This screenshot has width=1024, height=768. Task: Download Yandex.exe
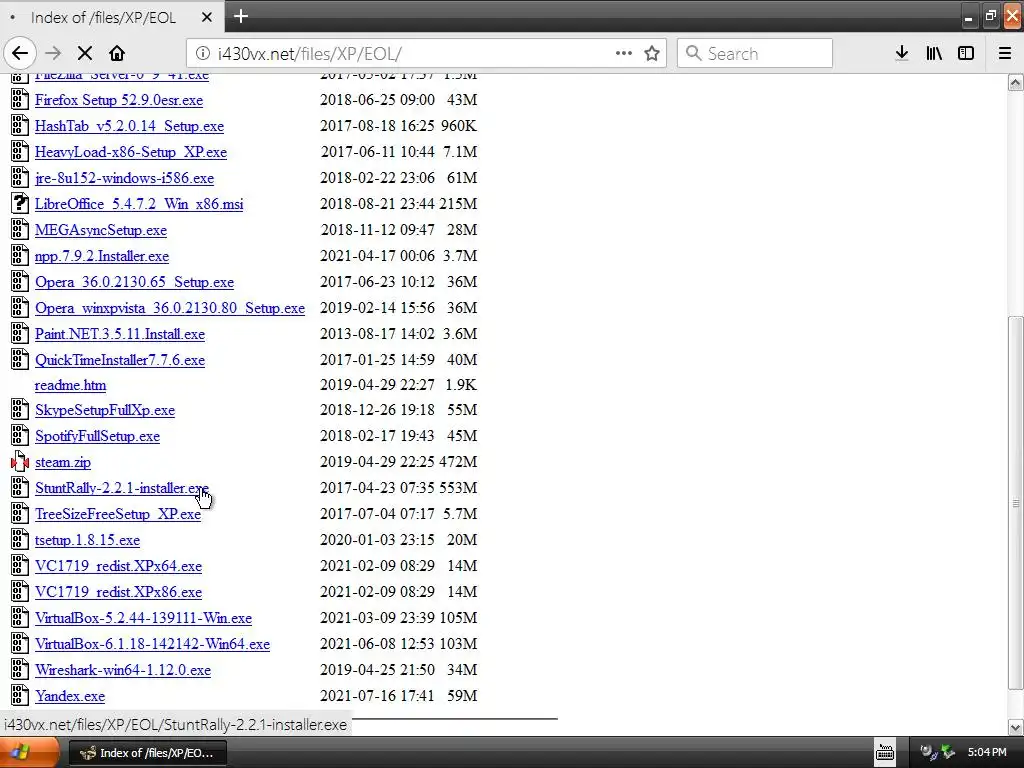tap(70, 696)
